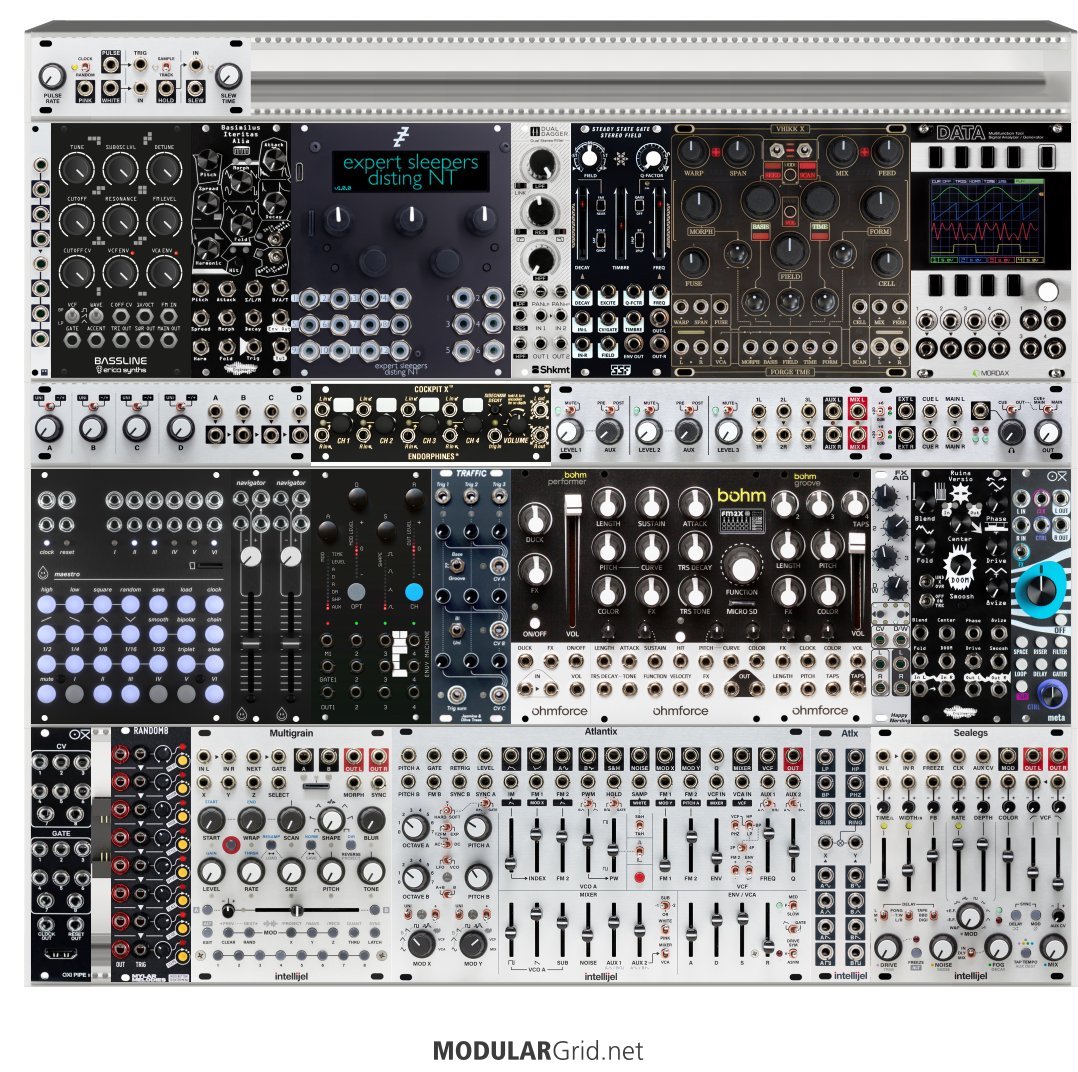Click the RESONANCE knob on Erica Synths Bassline

(x=120, y=221)
